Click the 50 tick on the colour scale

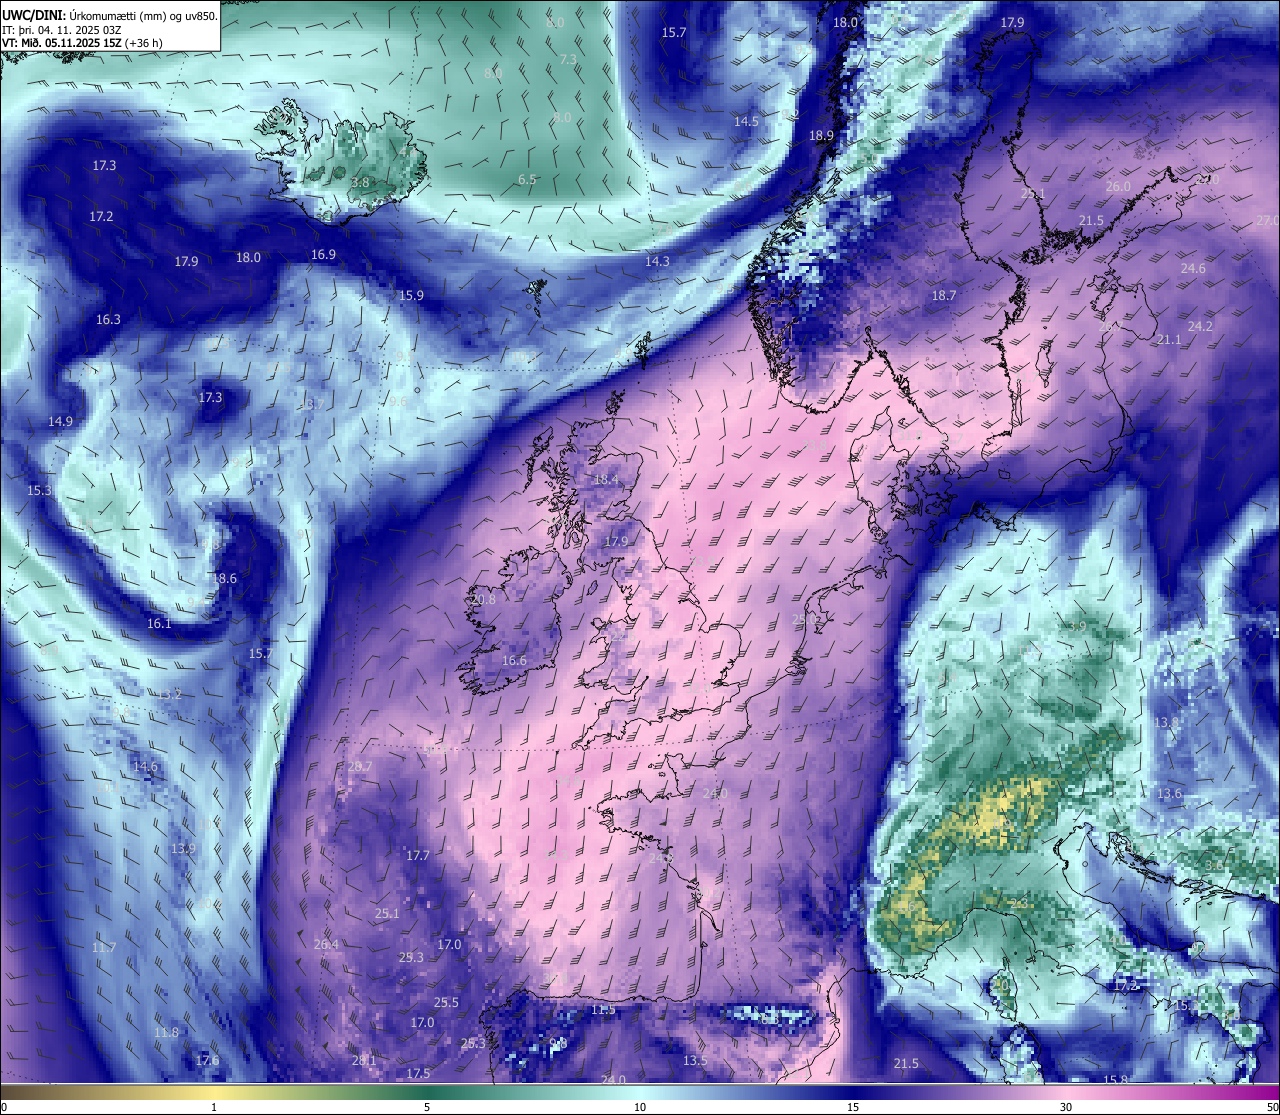1272,1107
